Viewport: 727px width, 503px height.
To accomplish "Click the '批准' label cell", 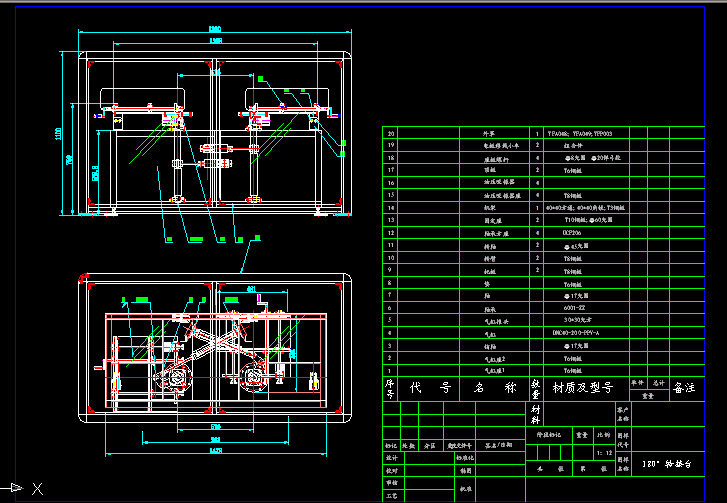I will (465, 489).
